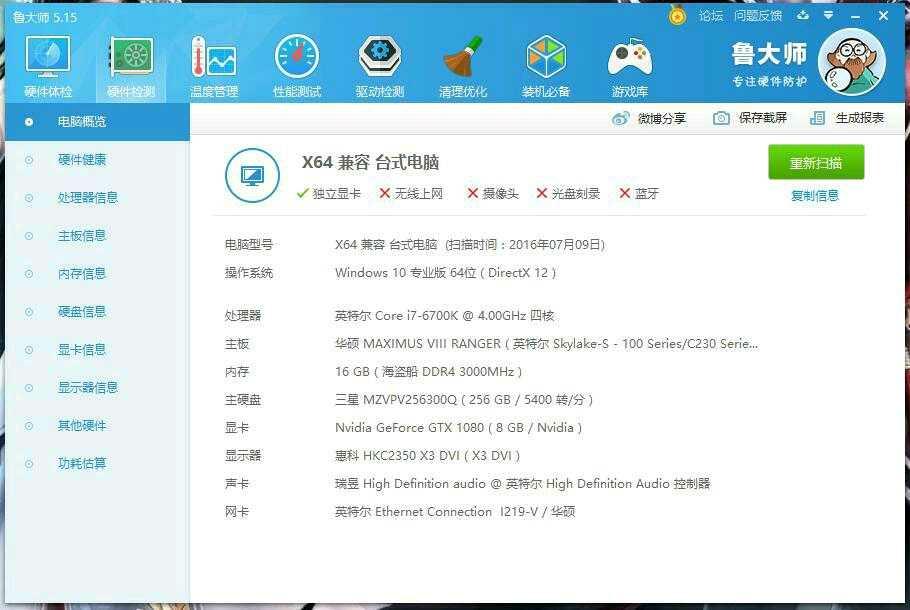Screen dimensions: 910x610
Task: Open 清理优化 cleanup broom icon
Action: click(x=463, y=65)
